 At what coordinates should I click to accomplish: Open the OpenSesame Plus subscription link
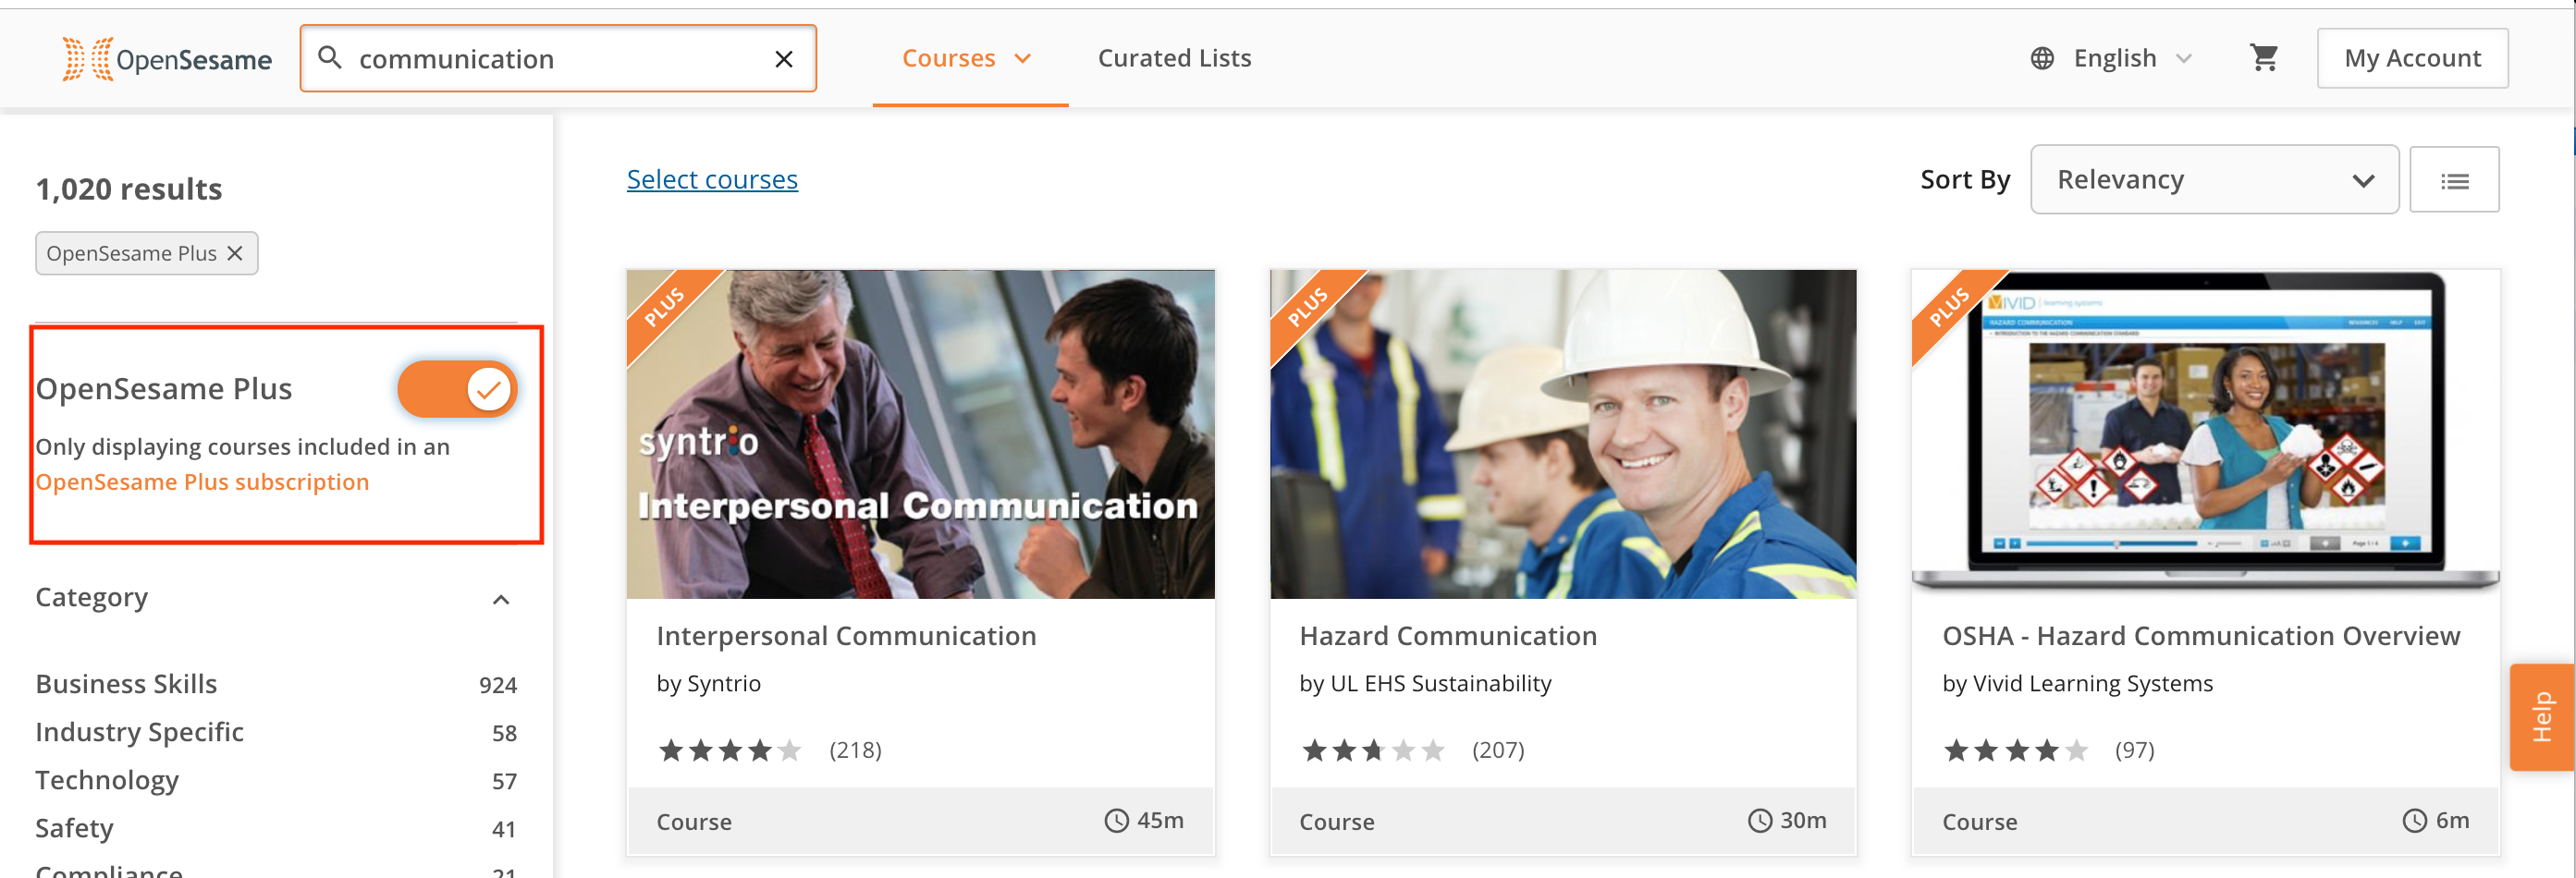point(202,482)
